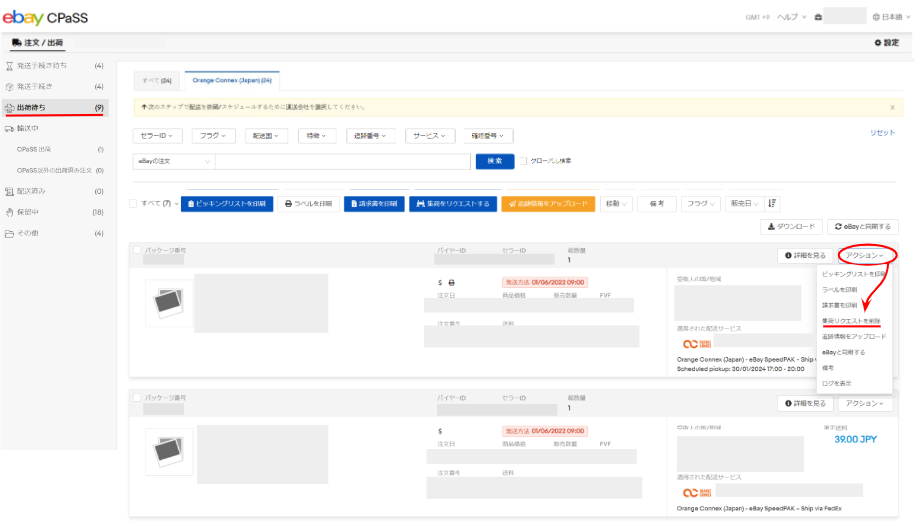Open the 日本語 language selector

890,17
